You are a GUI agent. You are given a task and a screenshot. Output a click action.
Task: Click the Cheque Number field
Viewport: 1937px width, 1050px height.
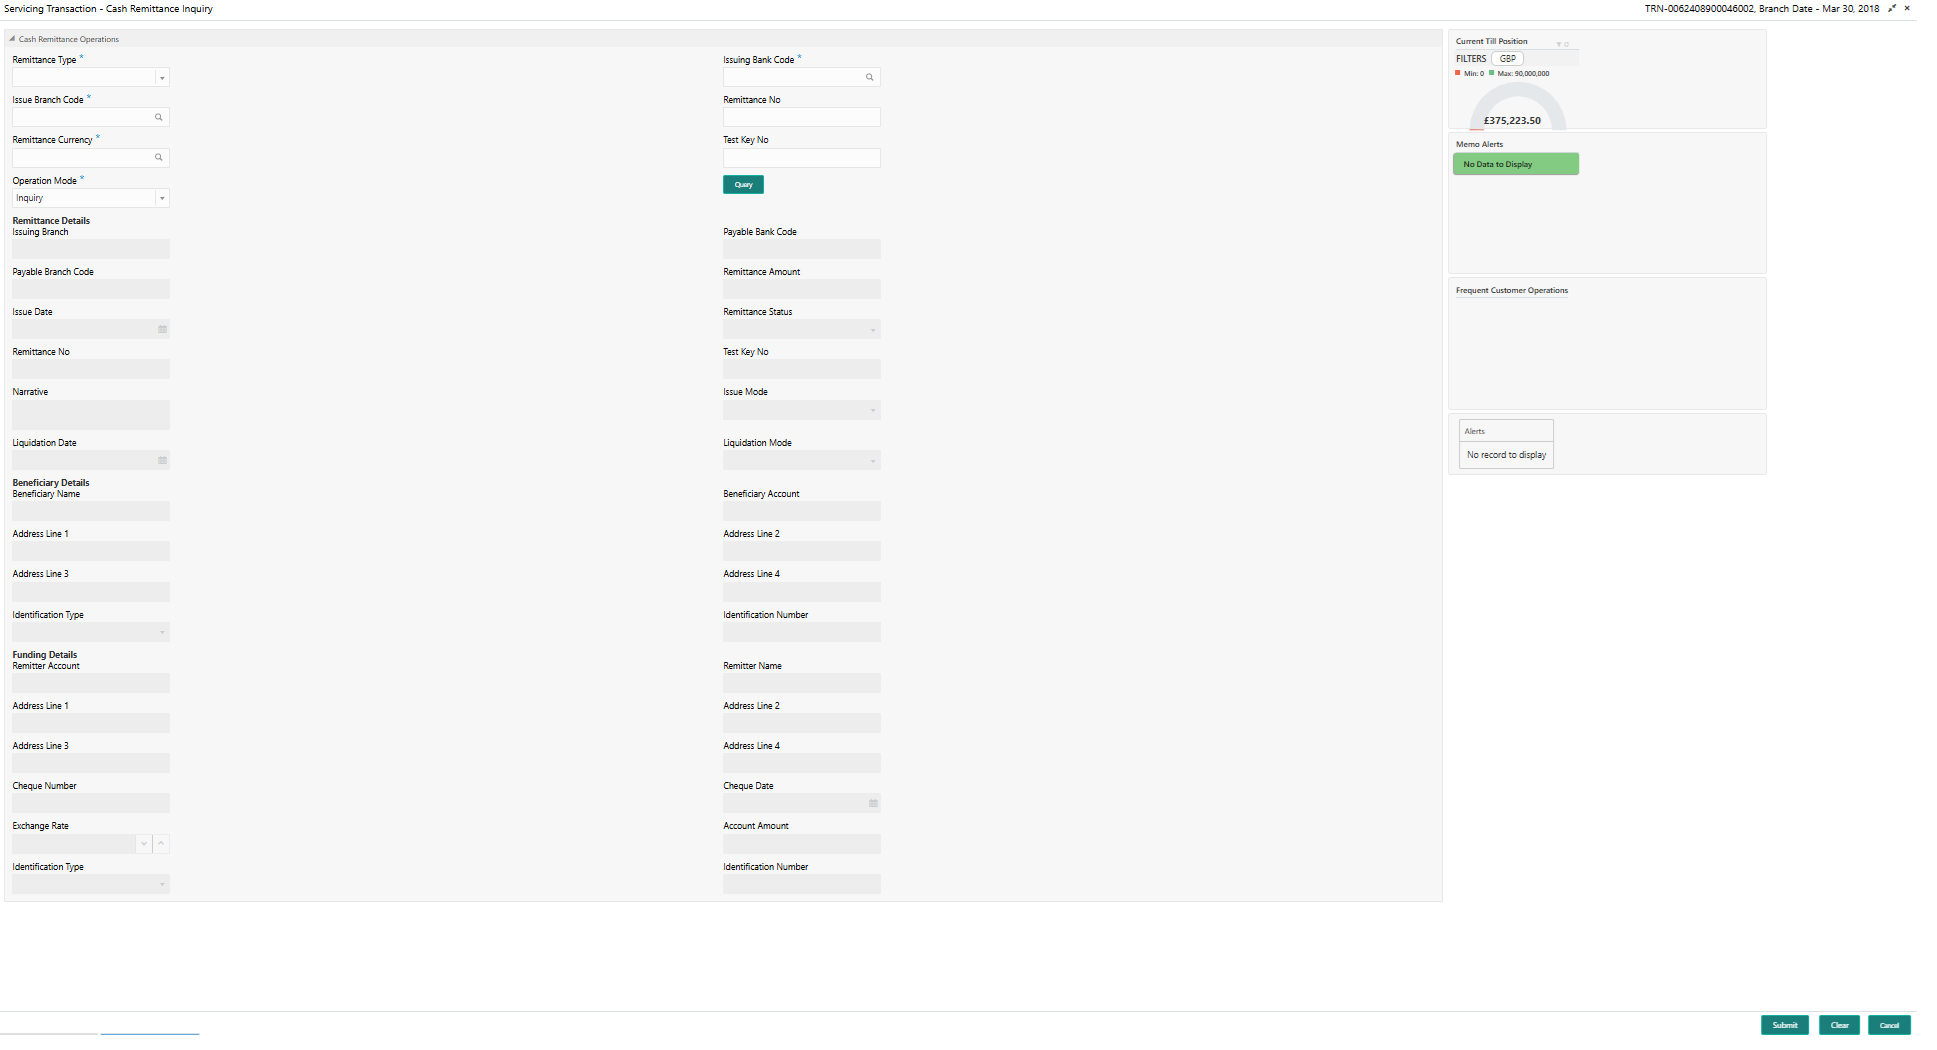91,804
